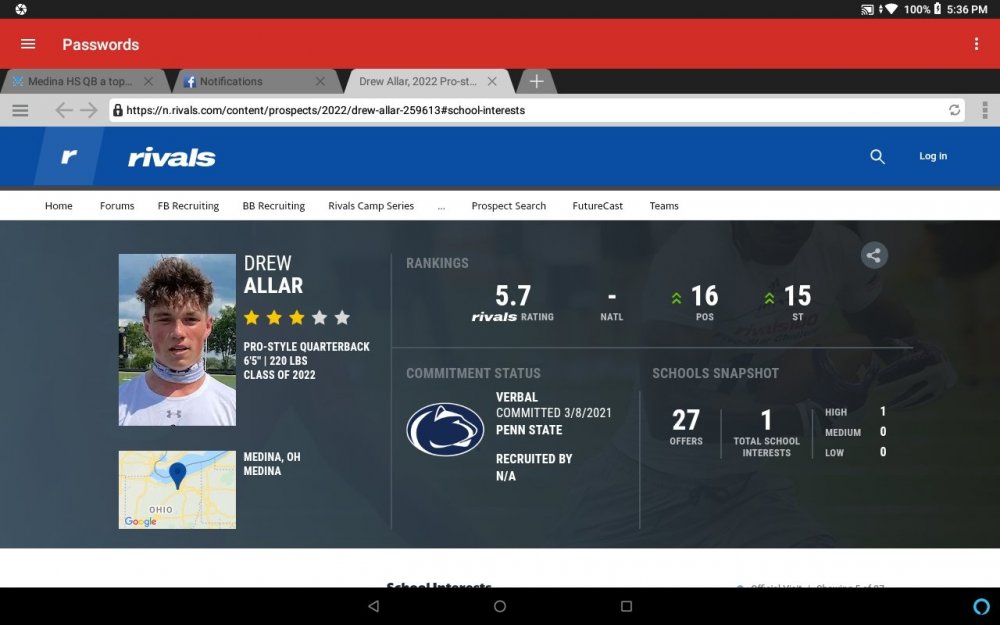Go back using the browser back arrow
Screen dimensions: 1000x625
(x=64, y=110)
